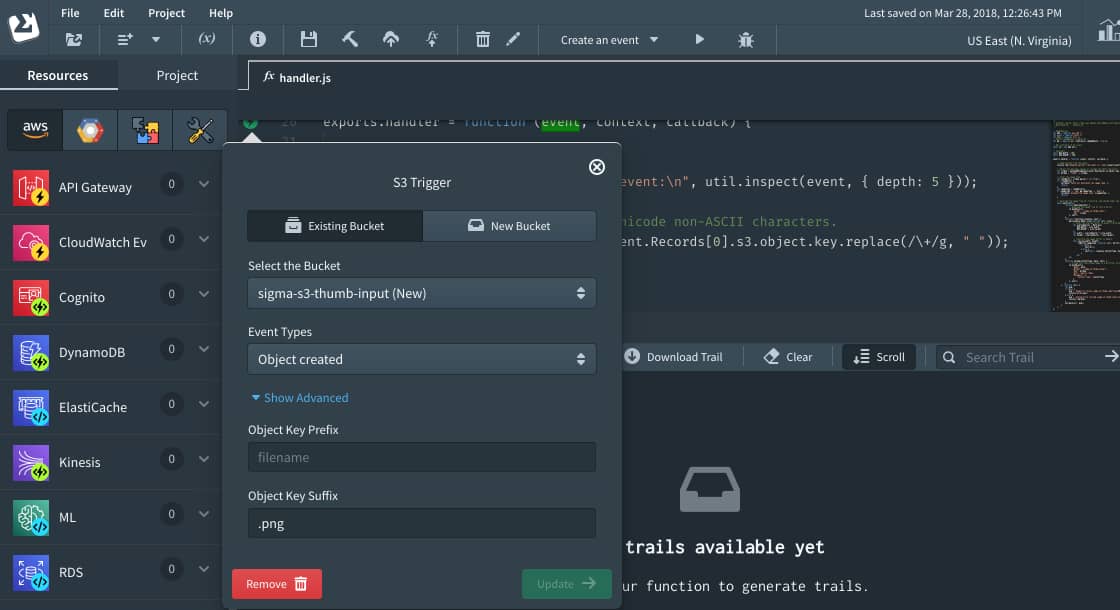Viewport: 1120px width, 610px height.
Task: Click the CloudWatch Ev resource icon
Action: pyautogui.click(x=31, y=242)
